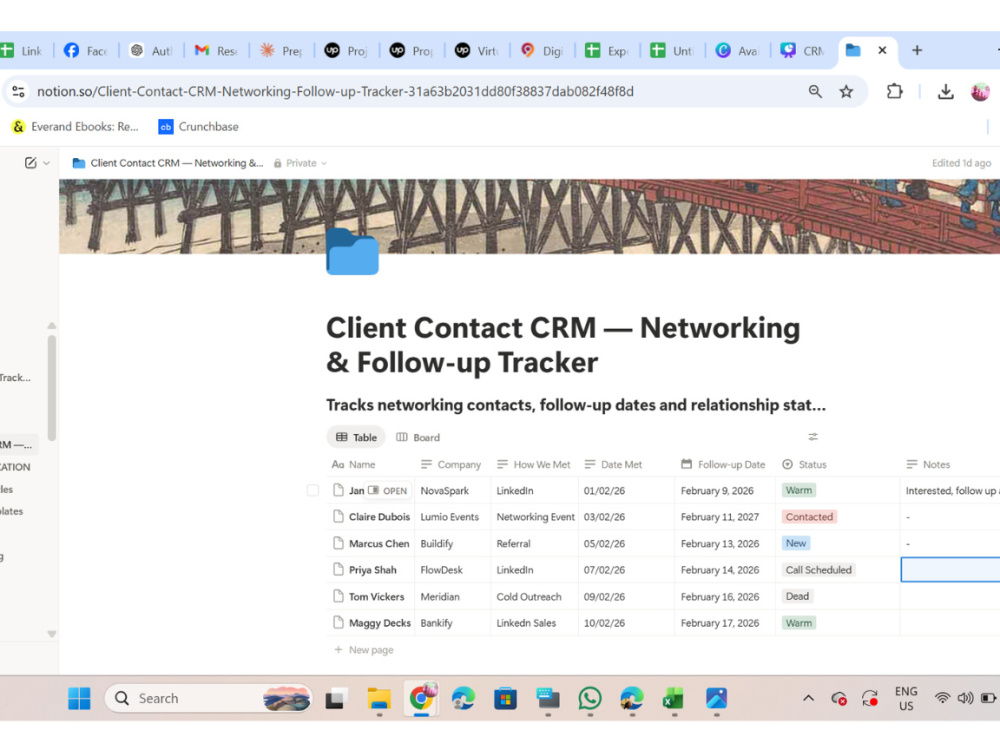Click the Company column header
1000x750 pixels.
pyautogui.click(x=452, y=464)
